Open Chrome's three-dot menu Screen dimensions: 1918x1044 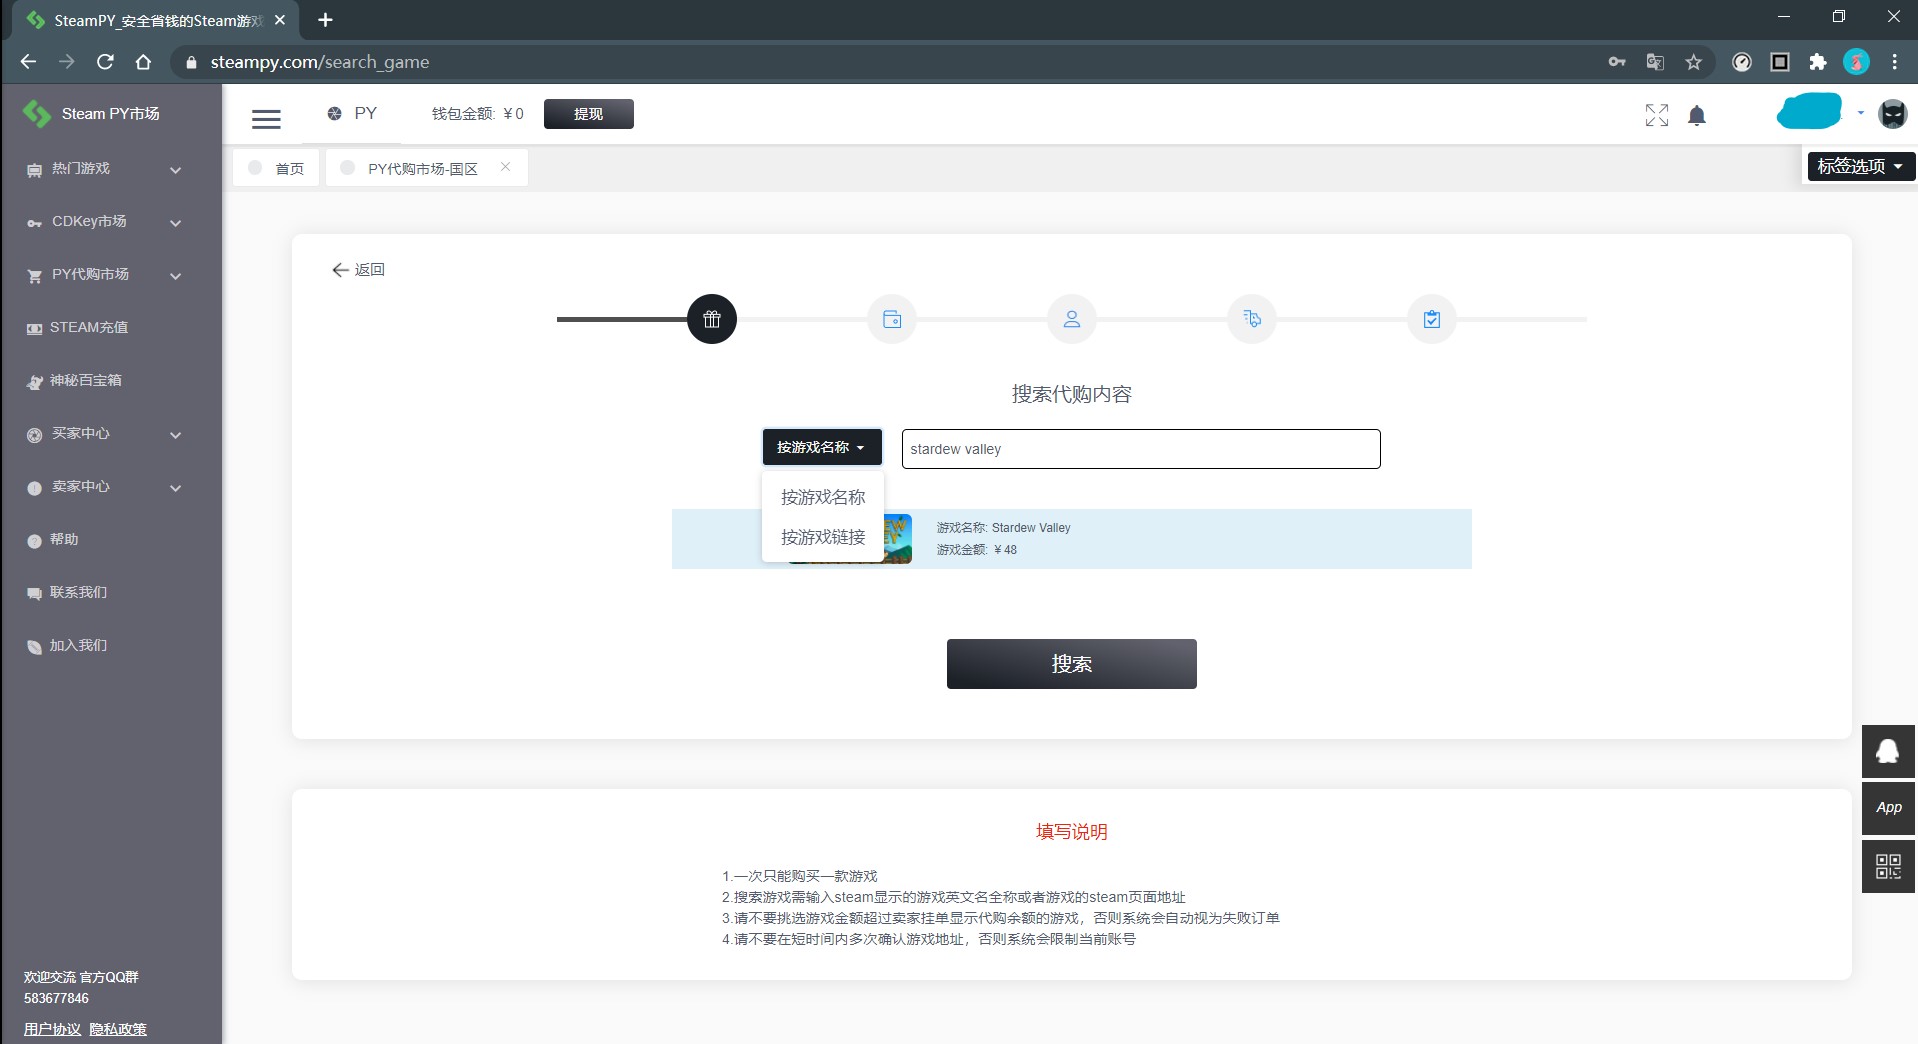[x=1894, y=62]
